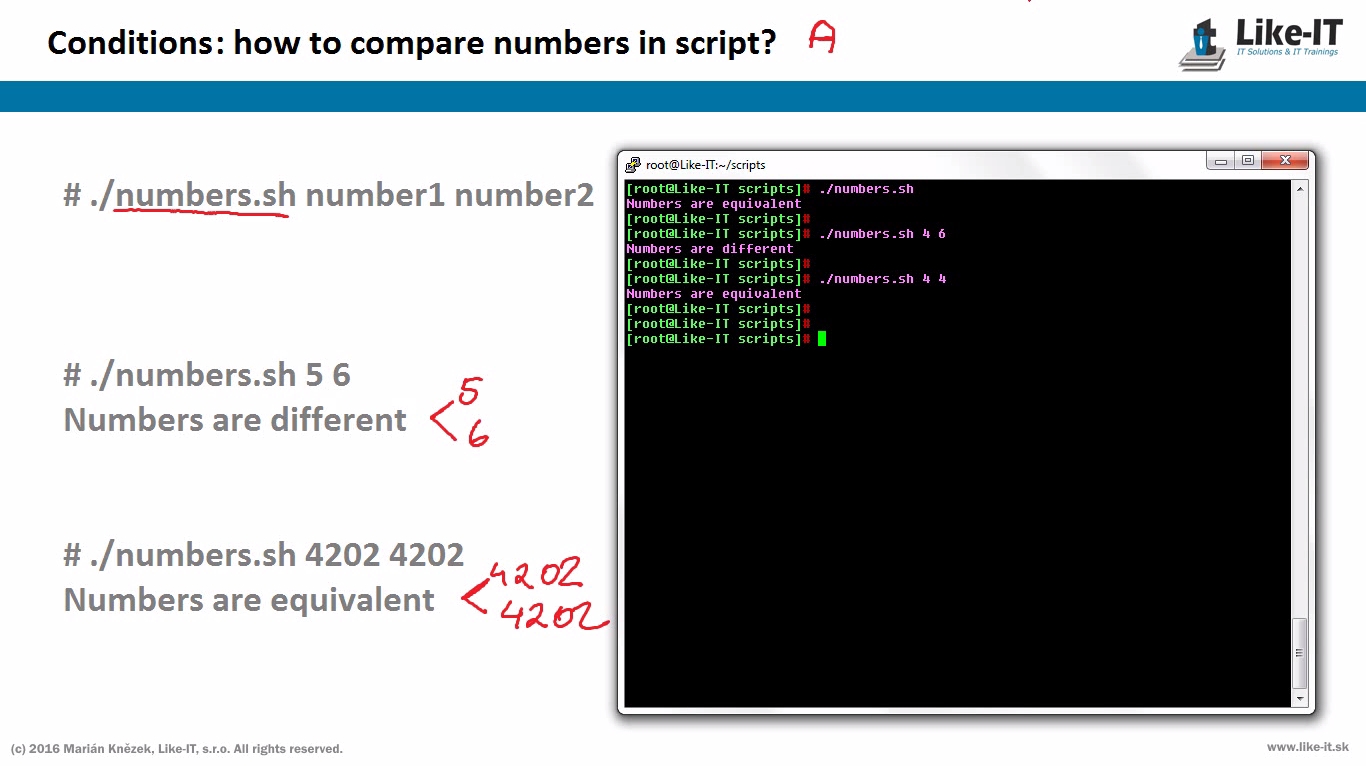
Task: Click the "./numbers.sh 4 6" command in terminal
Action: pos(881,234)
